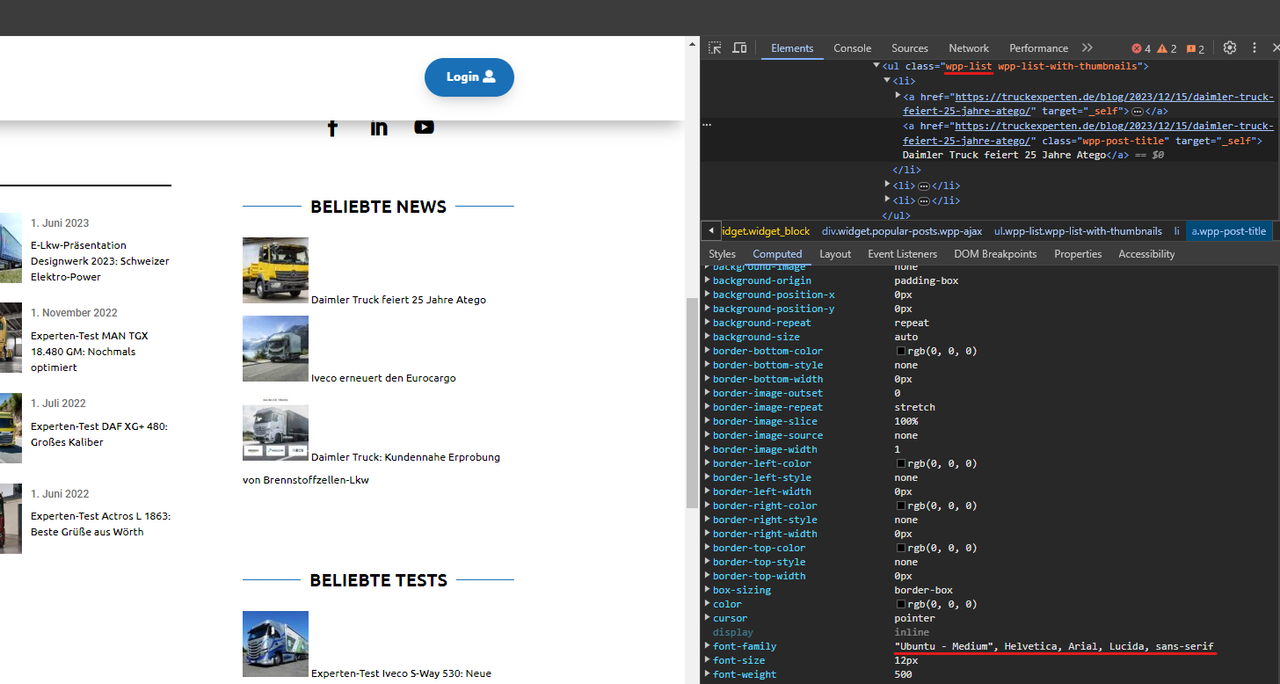Viewport: 1280px width, 684px height.
Task: Collapse the ul wpp-list node
Action: [x=877, y=66]
